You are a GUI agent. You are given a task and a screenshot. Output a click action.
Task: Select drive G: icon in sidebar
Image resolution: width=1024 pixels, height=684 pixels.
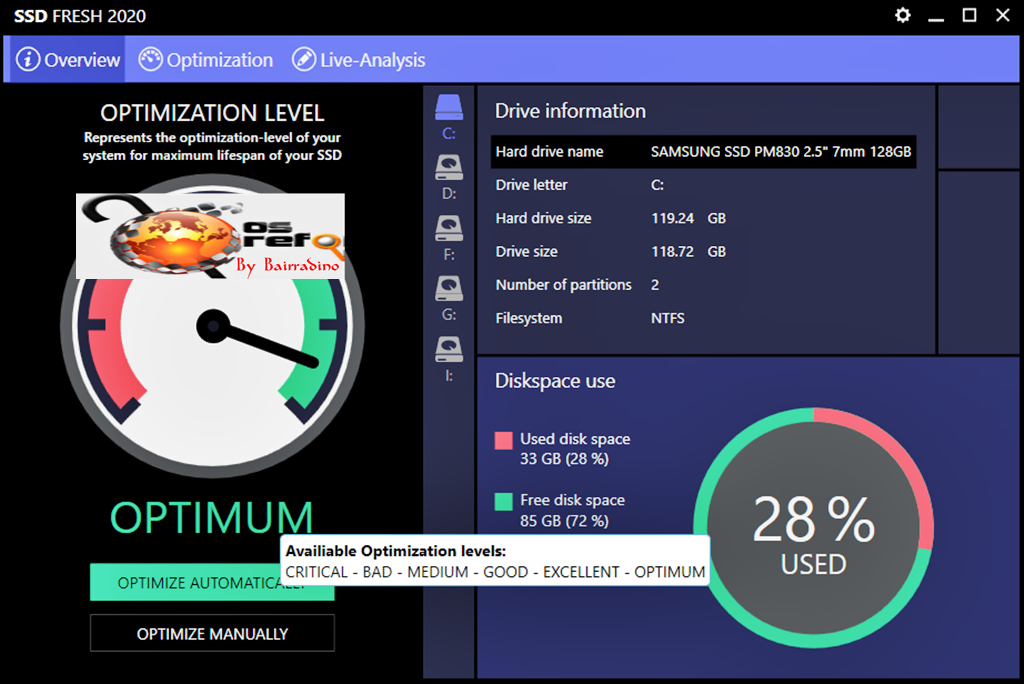click(449, 288)
